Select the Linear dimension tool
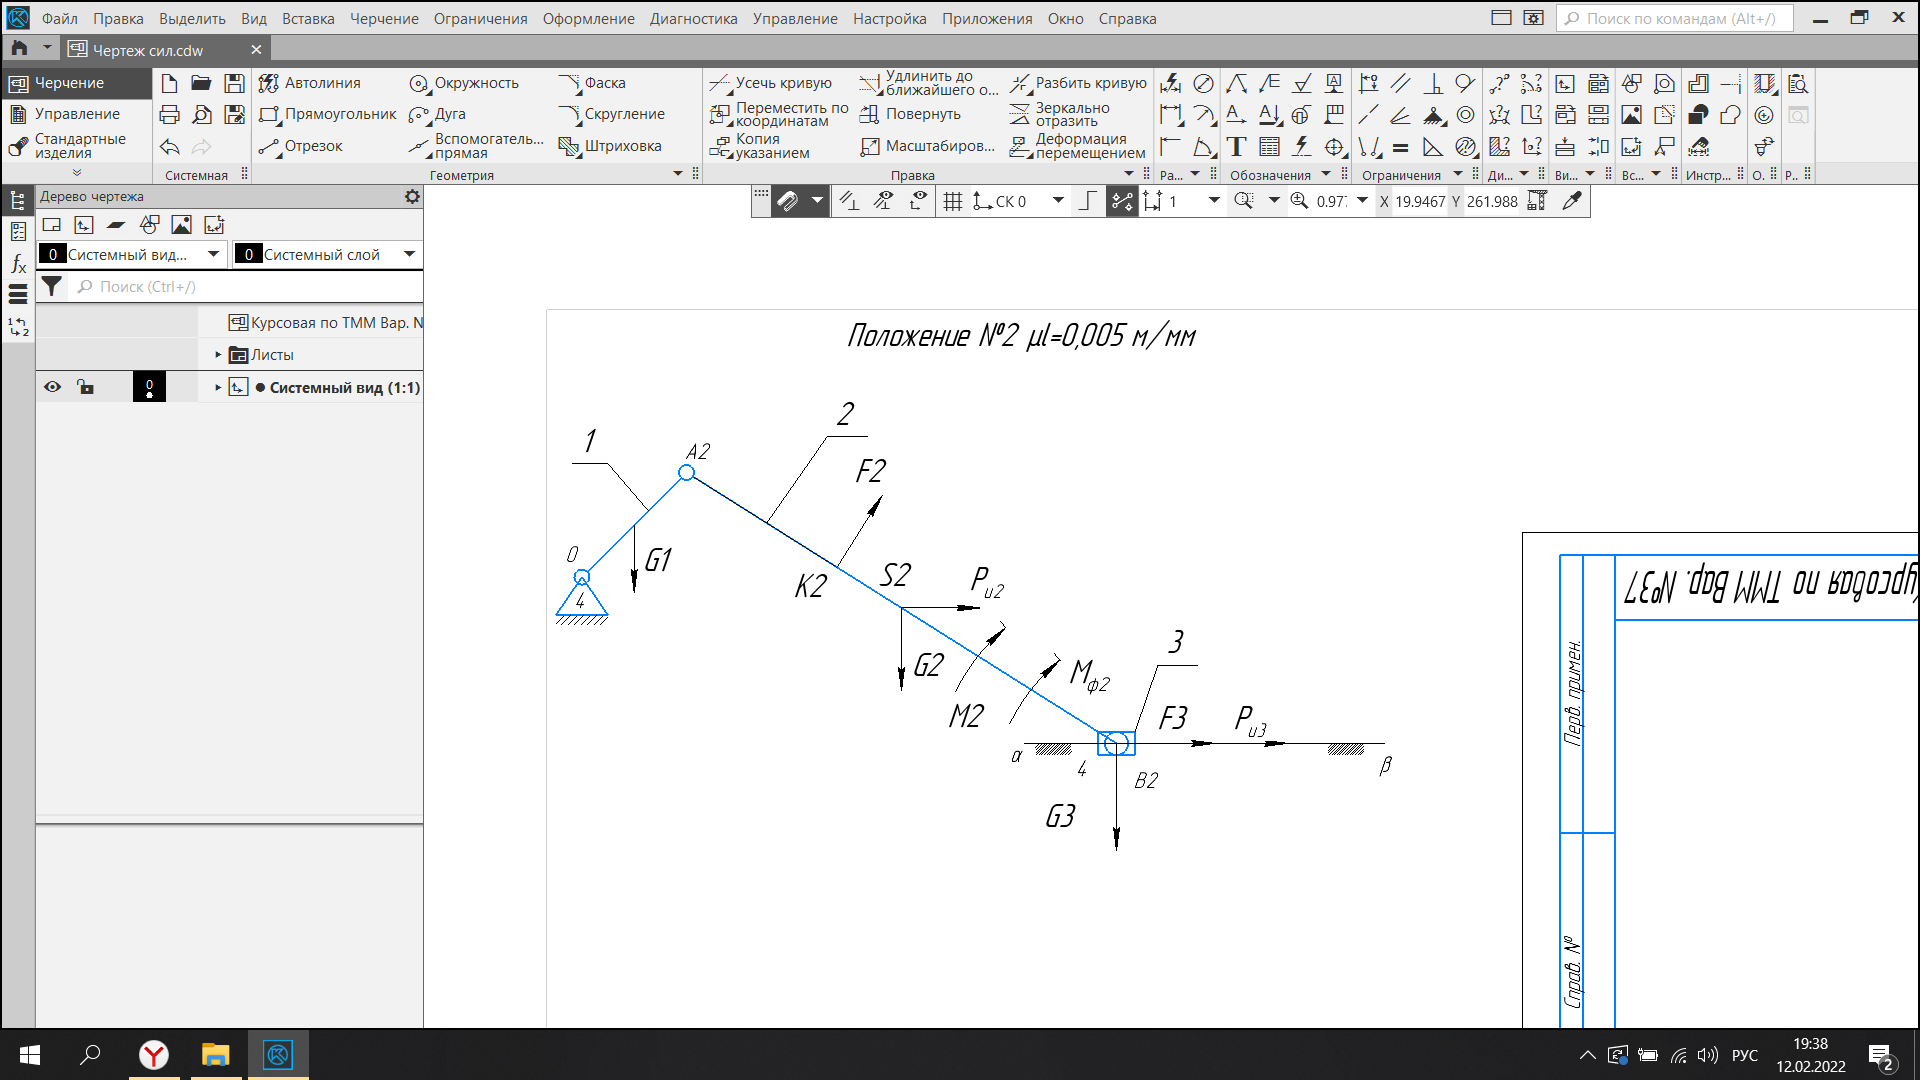The height and width of the screenshot is (1080, 1920). point(1171,115)
